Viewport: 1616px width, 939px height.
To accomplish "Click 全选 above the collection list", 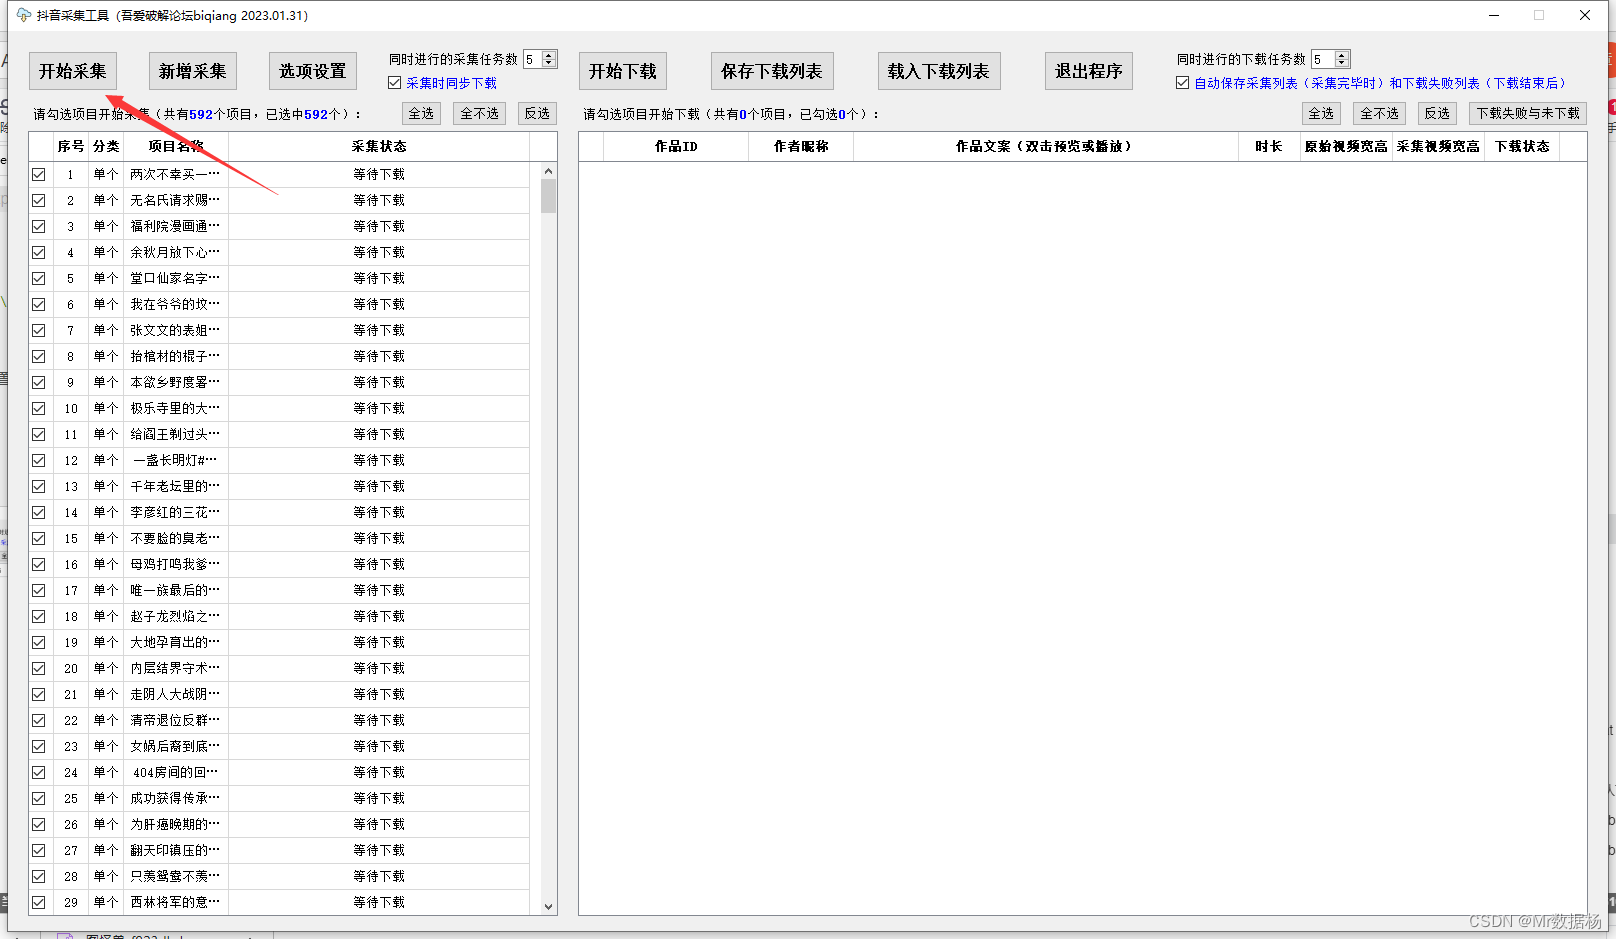I will pos(421,113).
